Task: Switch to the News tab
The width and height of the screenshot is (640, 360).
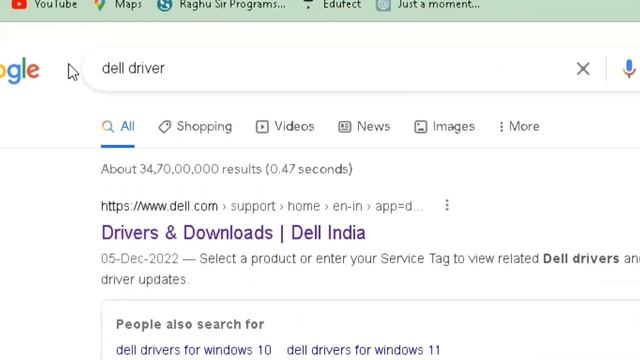Action: click(x=364, y=127)
